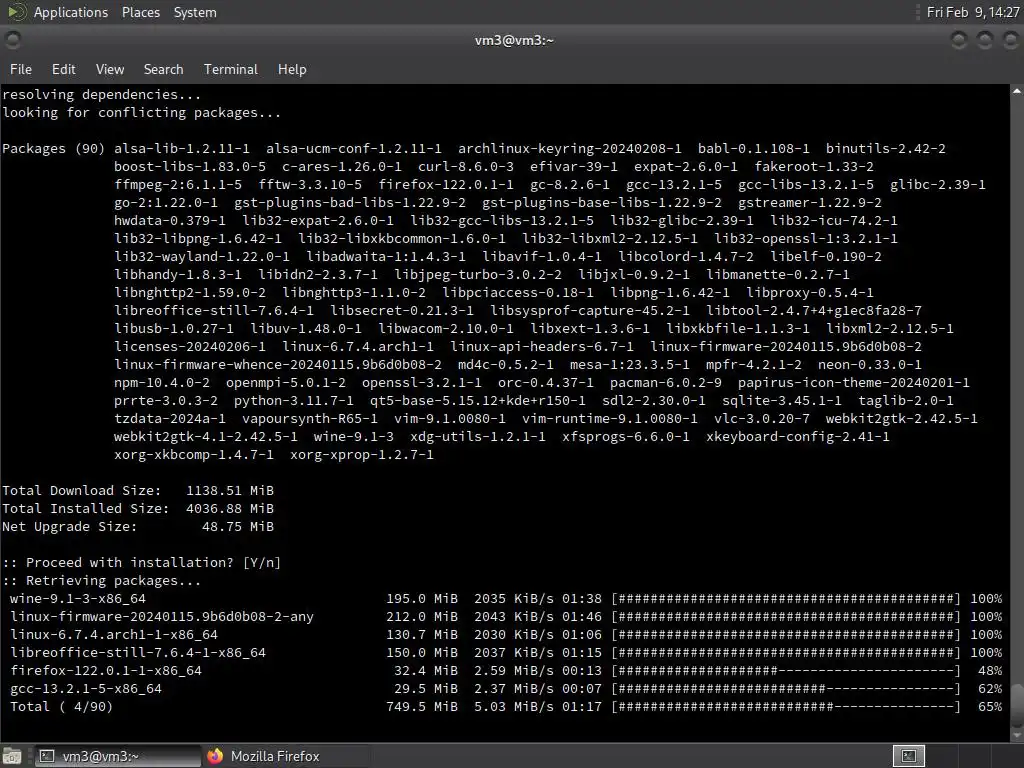Screen dimensions: 1024x768
Task: Open the Applications menu in top panel
Action: pyautogui.click(x=71, y=12)
